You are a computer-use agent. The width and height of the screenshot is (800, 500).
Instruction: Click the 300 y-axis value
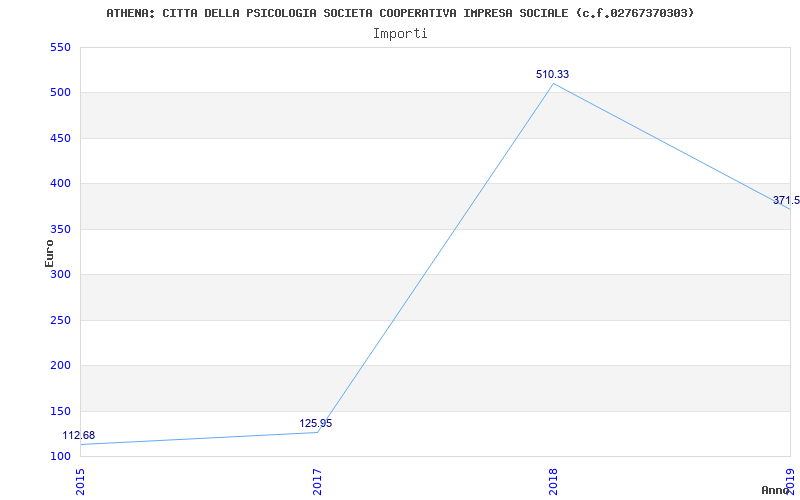[x=60, y=274]
